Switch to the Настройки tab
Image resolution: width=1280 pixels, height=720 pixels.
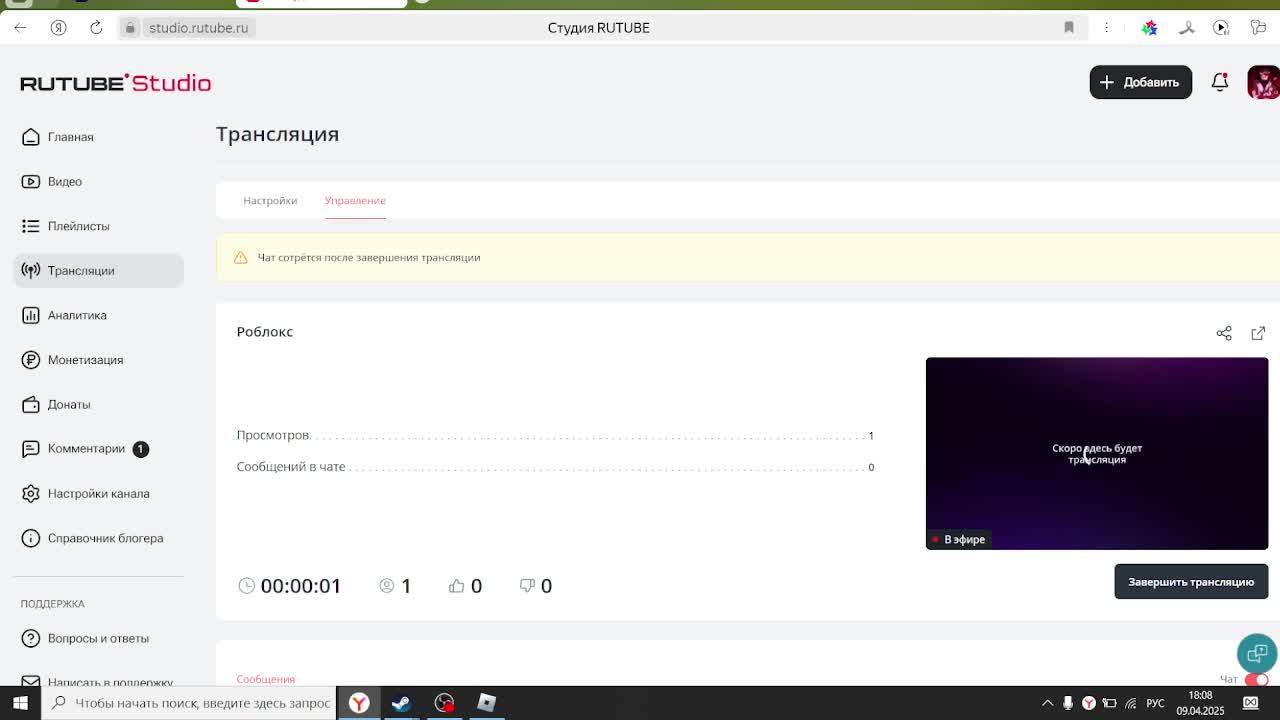coord(270,200)
